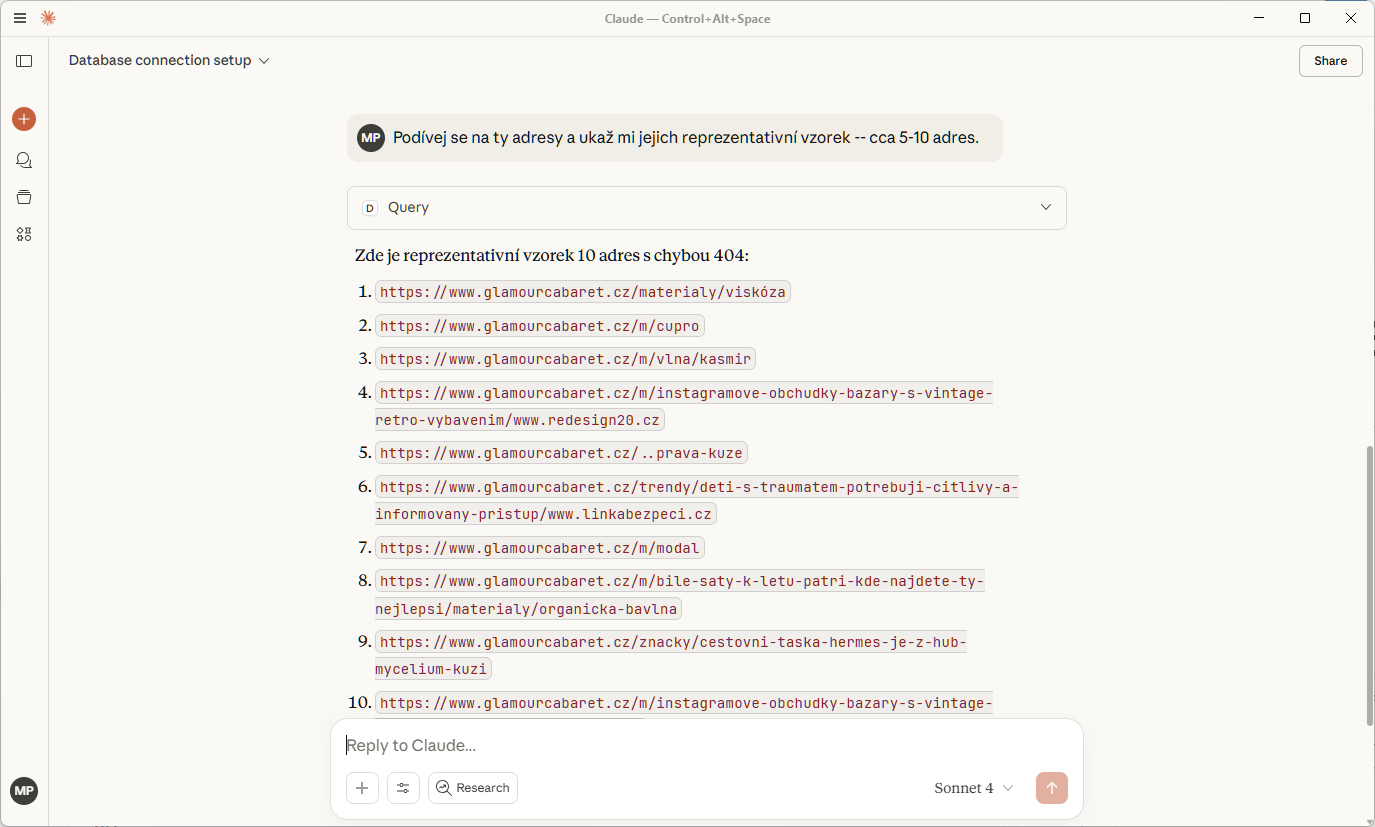Open the Chats icon in sidebar
This screenshot has width=1375, height=827.
pyautogui.click(x=24, y=160)
